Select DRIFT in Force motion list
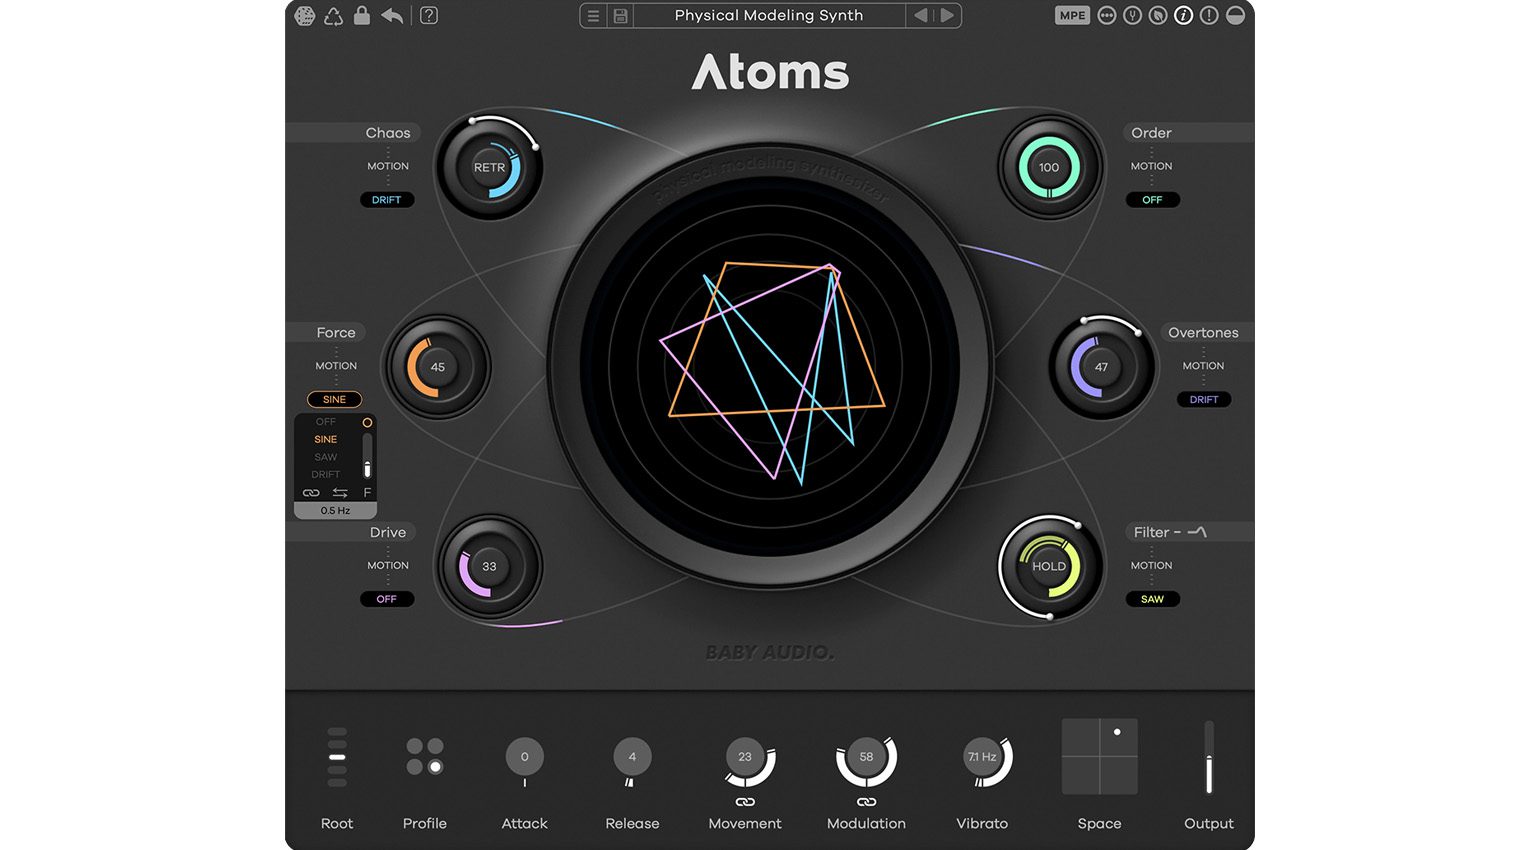 tap(326, 474)
